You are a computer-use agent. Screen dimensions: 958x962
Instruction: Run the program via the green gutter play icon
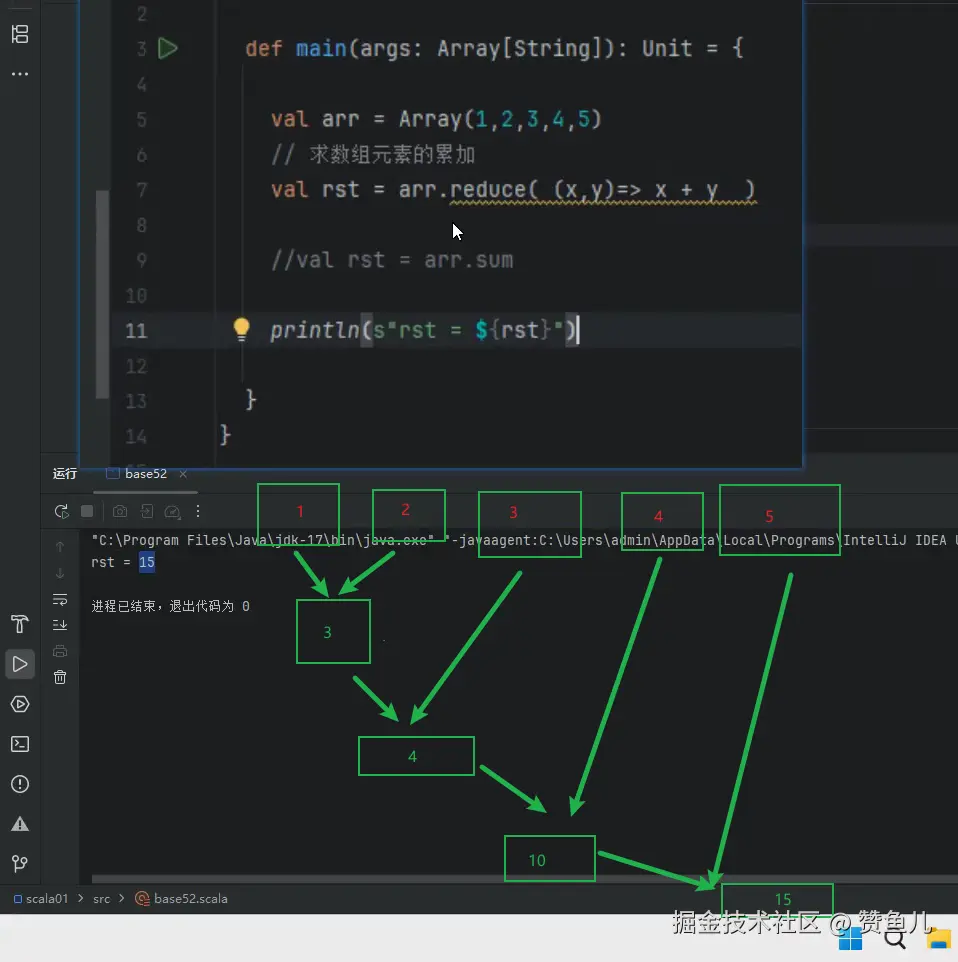pyautogui.click(x=167, y=47)
